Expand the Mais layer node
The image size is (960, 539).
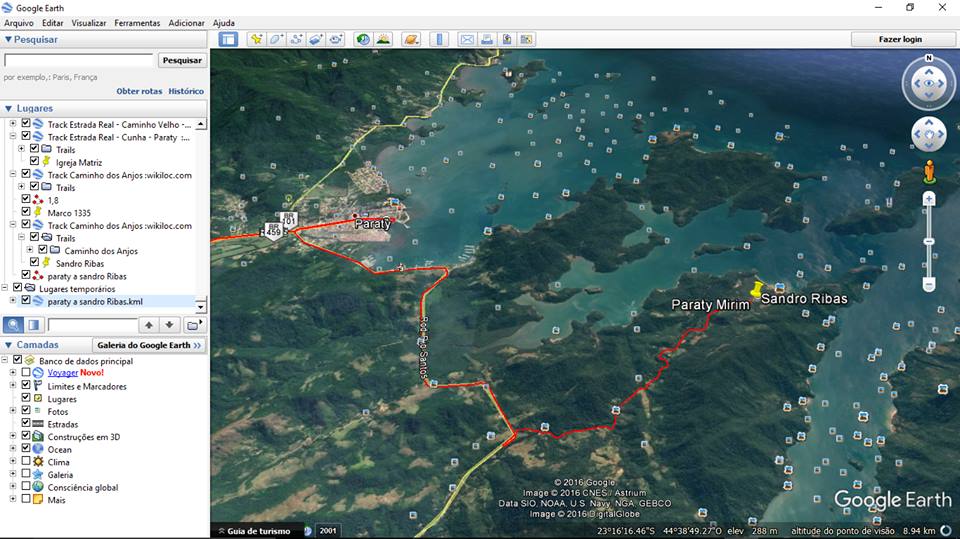click(13, 499)
